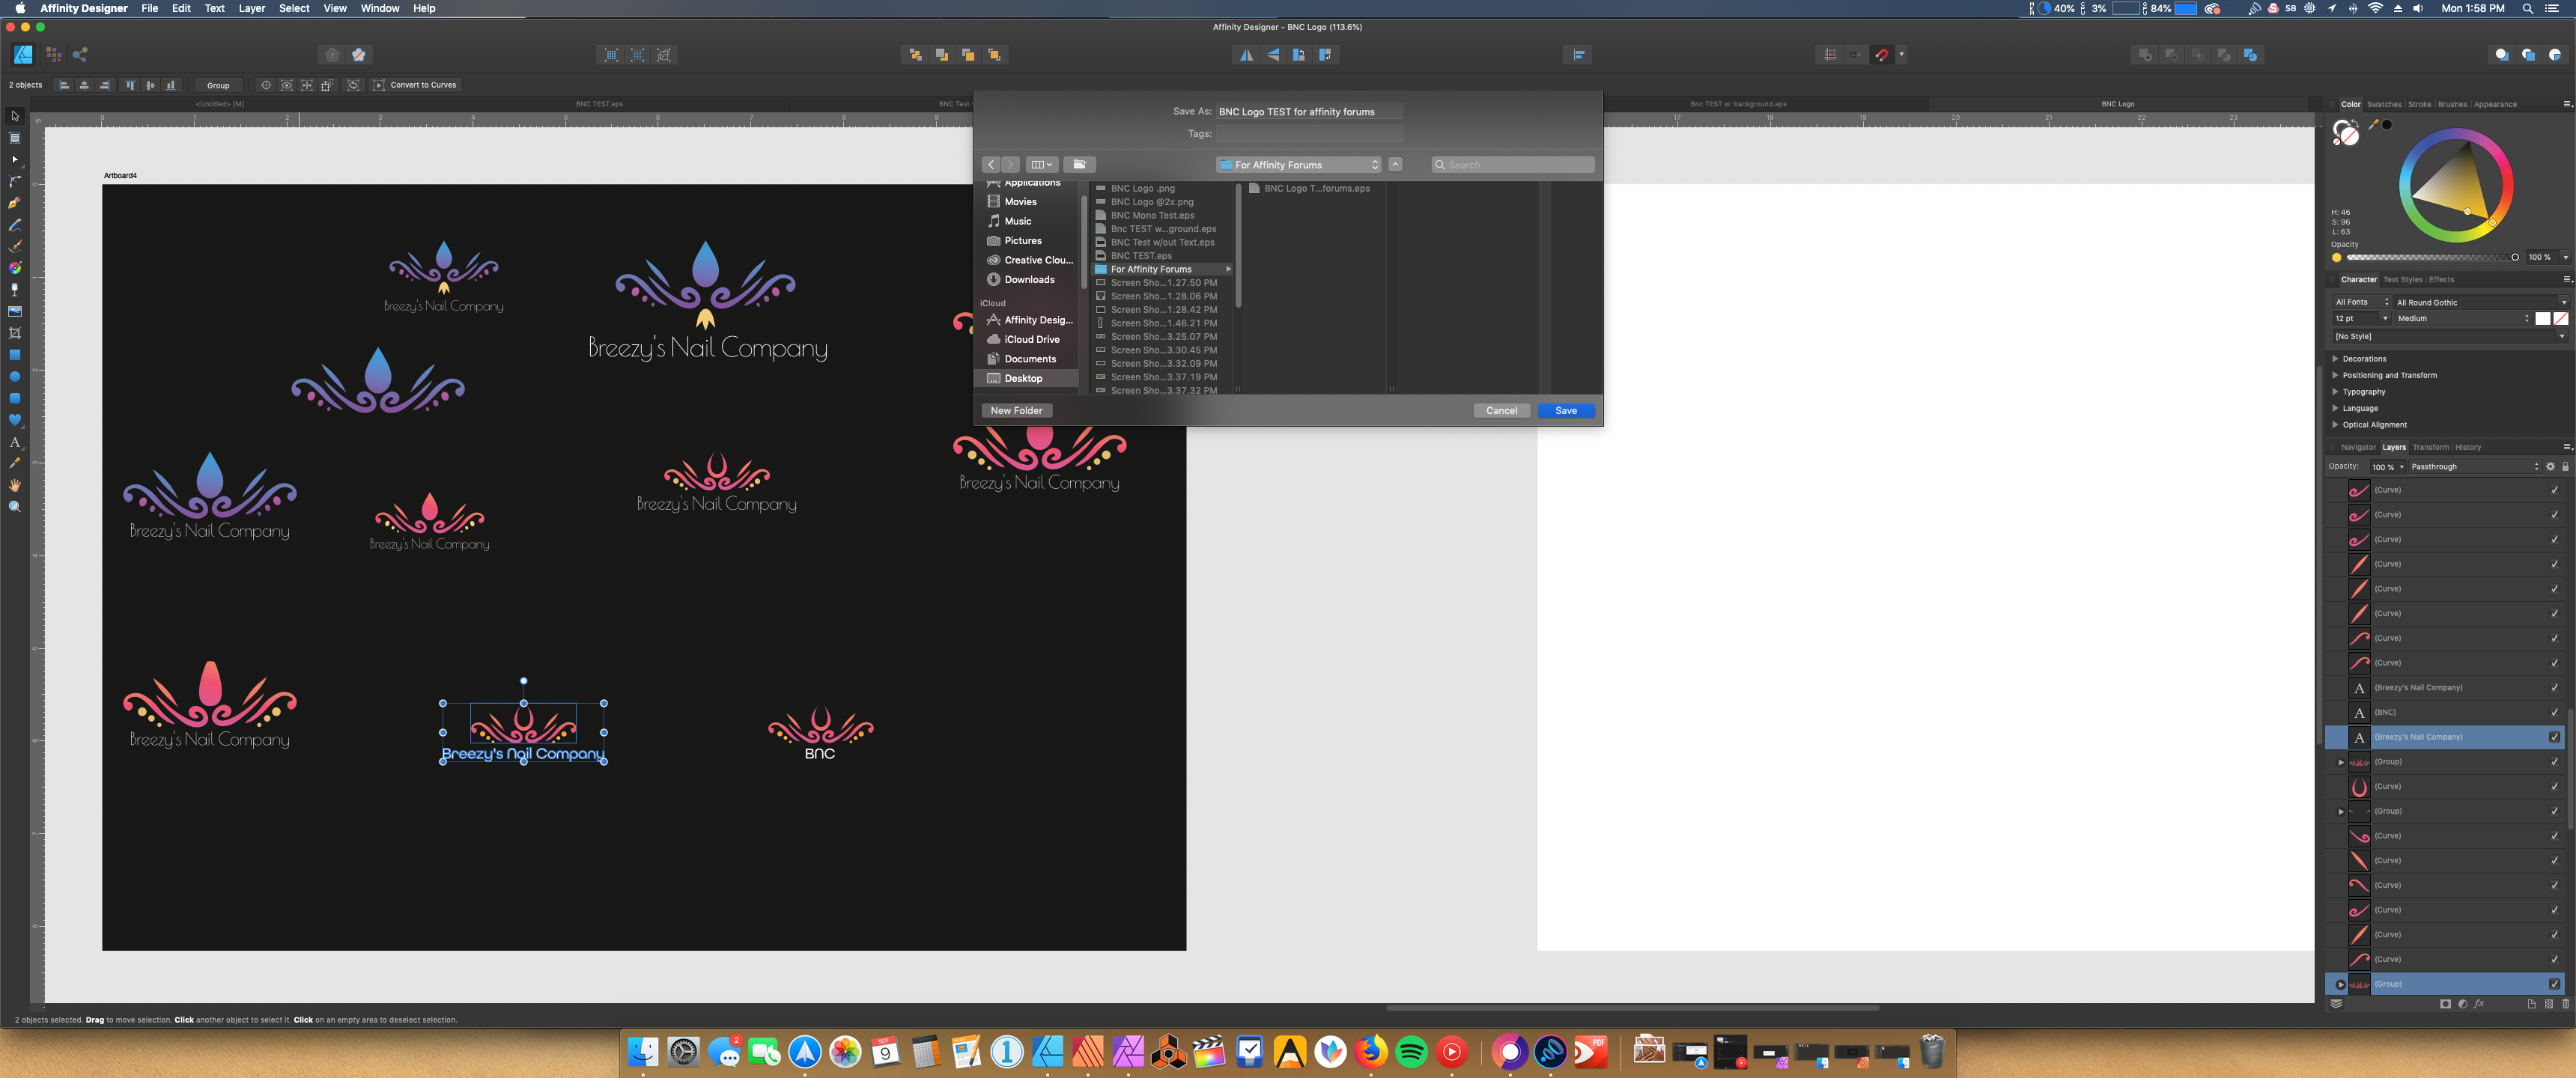
Task: Click the Save button in dialog
Action: pyautogui.click(x=1565, y=411)
